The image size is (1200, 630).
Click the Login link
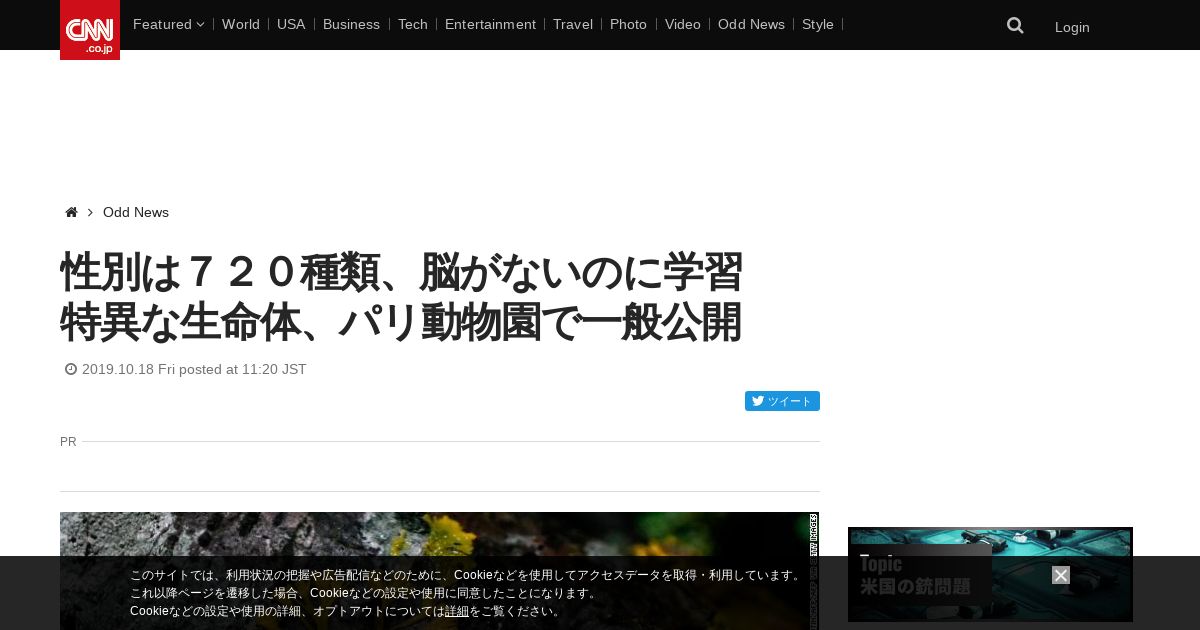[1072, 27]
